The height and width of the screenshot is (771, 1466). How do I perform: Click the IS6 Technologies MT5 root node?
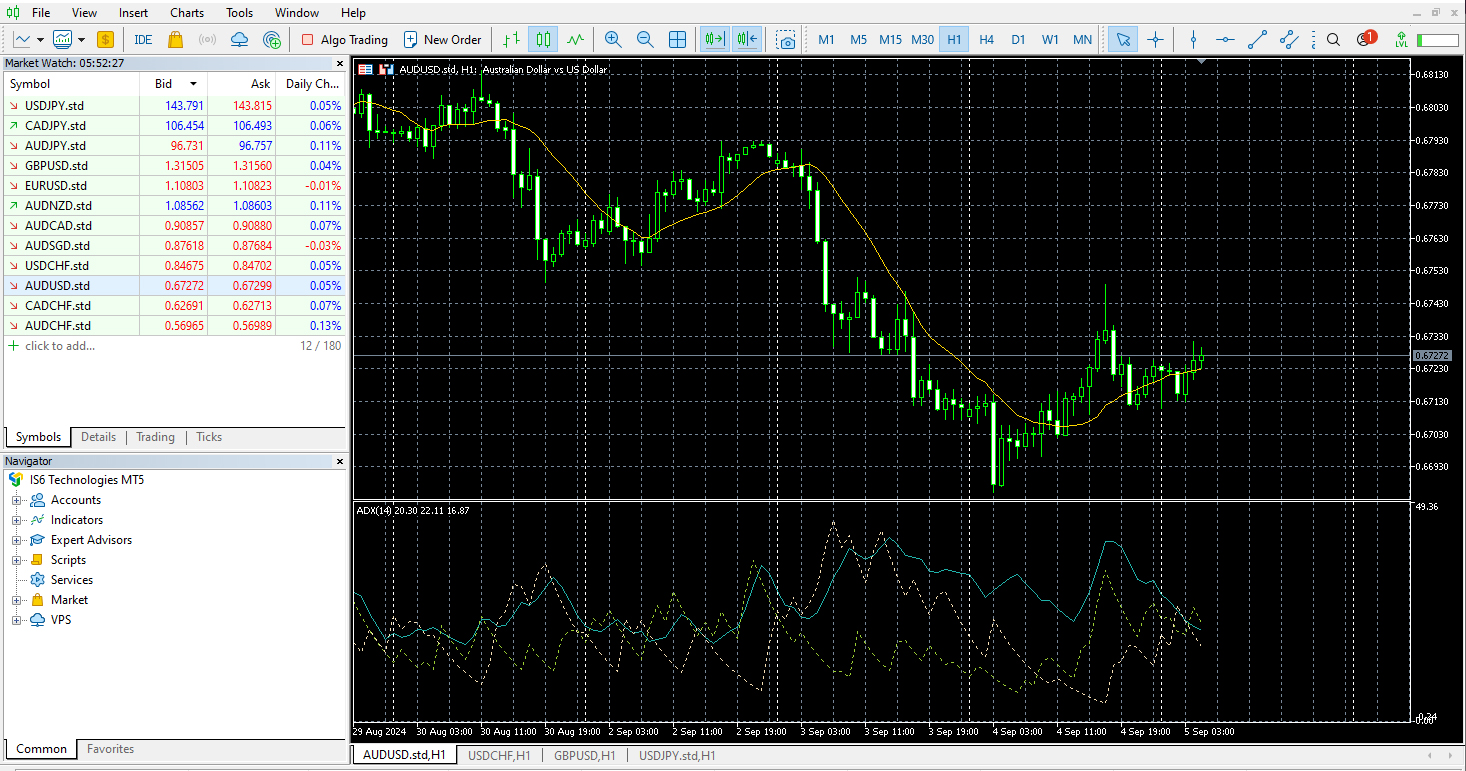tap(86, 480)
